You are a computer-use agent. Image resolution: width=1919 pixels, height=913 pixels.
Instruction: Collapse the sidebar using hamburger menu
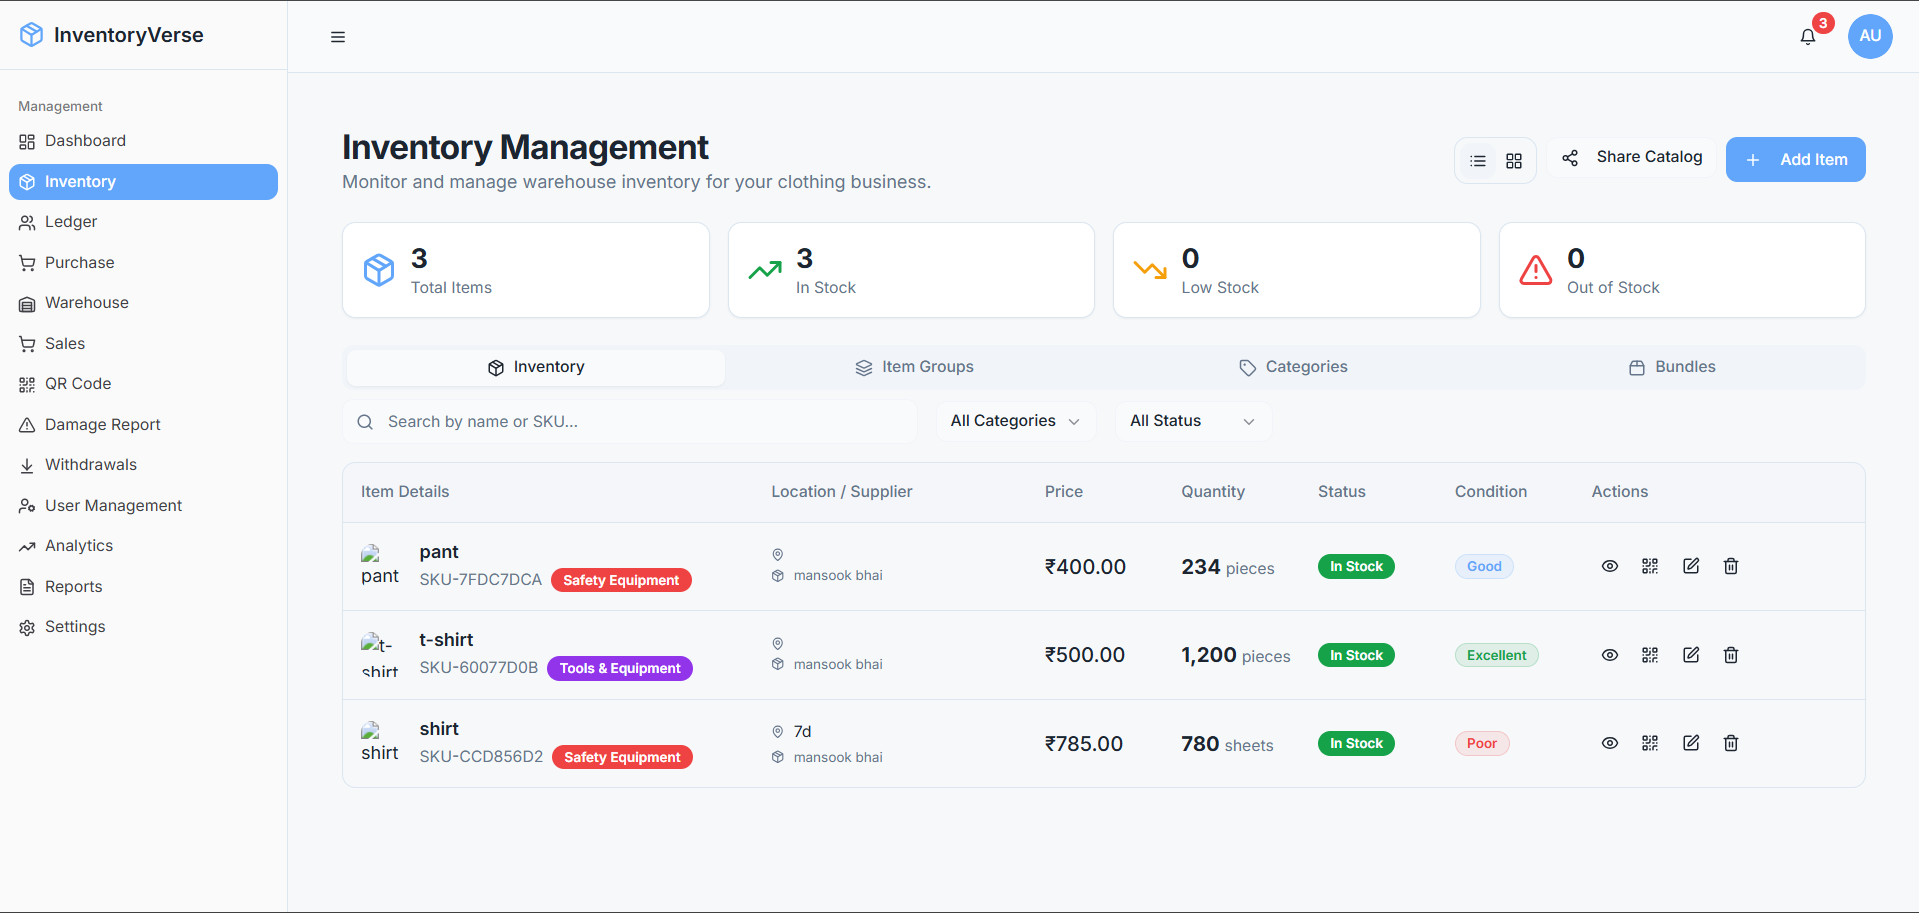(x=337, y=37)
